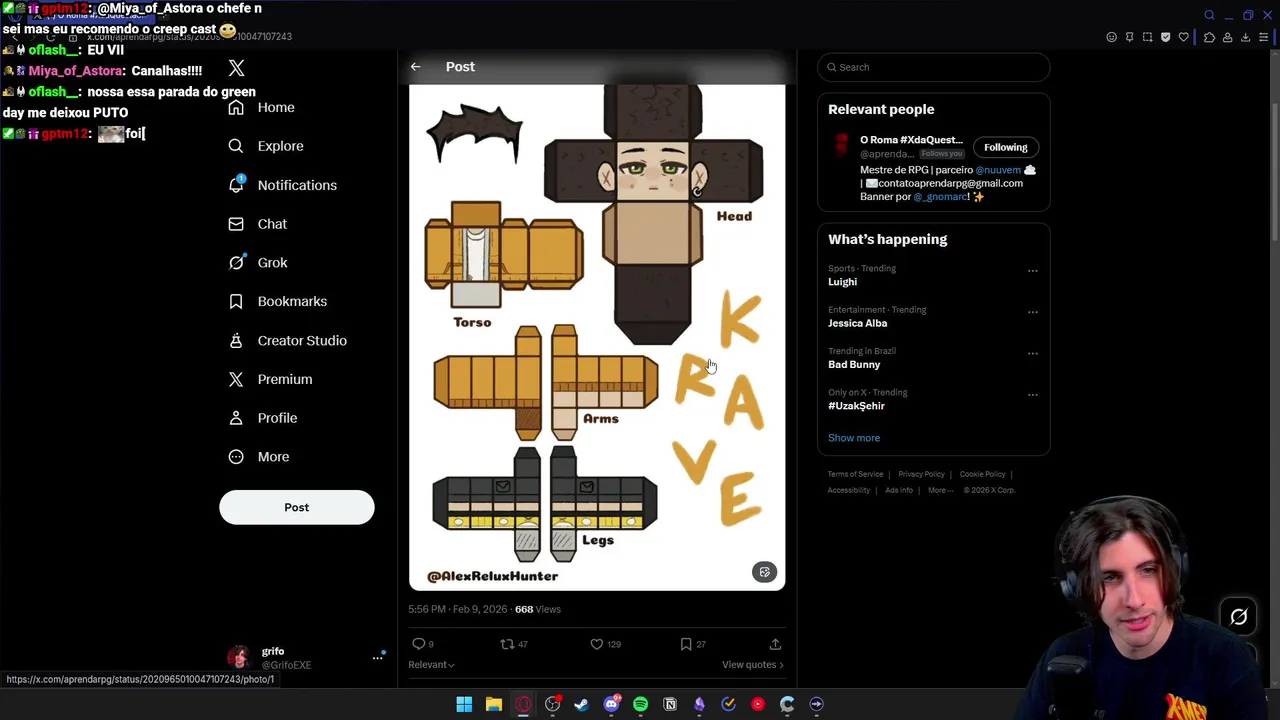Image resolution: width=1280 pixels, height=720 pixels.
Task: Open options dots for Jessica Alba trend
Action: point(1033,312)
